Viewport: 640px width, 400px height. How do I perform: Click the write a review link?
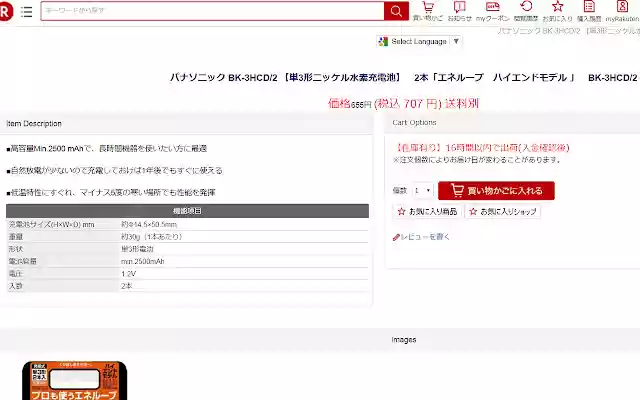[425, 237]
